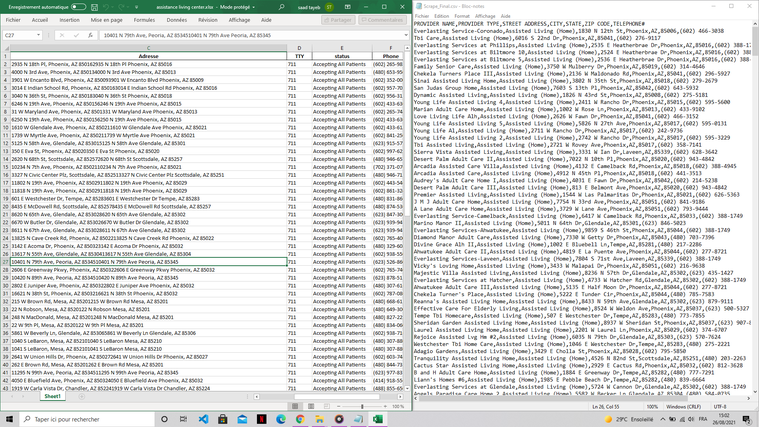759x427 pixels.
Task: Expand the Name Box dropdown
Action: pyautogui.click(x=50, y=35)
